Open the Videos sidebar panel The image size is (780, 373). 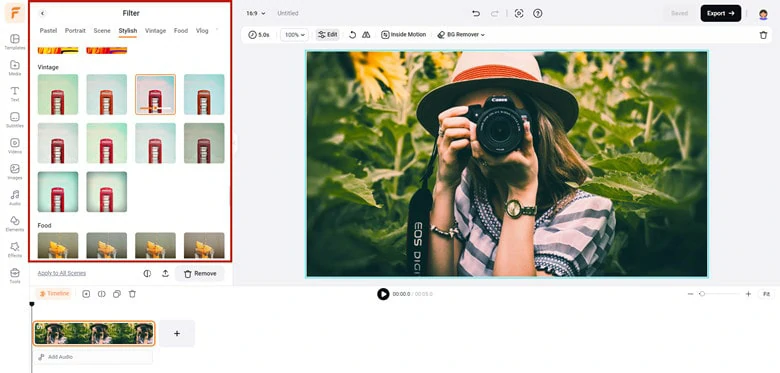click(15, 145)
